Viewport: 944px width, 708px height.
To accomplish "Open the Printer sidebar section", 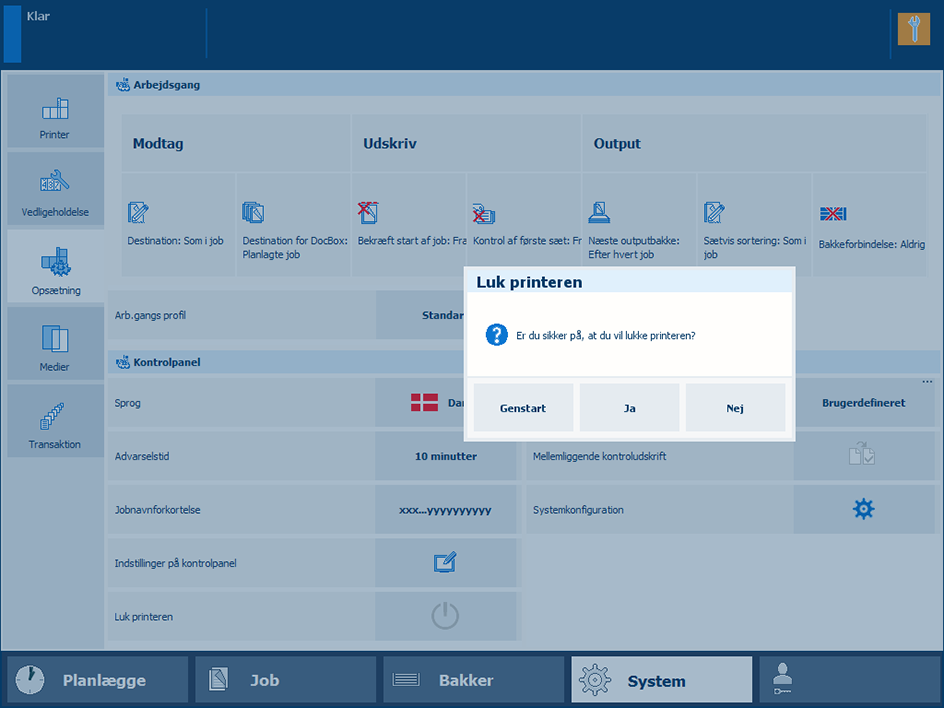I will (55, 111).
